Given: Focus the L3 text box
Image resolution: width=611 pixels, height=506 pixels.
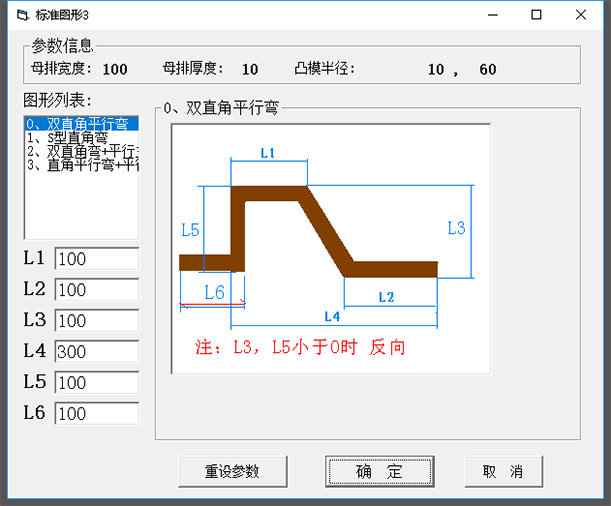Looking at the screenshot, I should [96, 321].
